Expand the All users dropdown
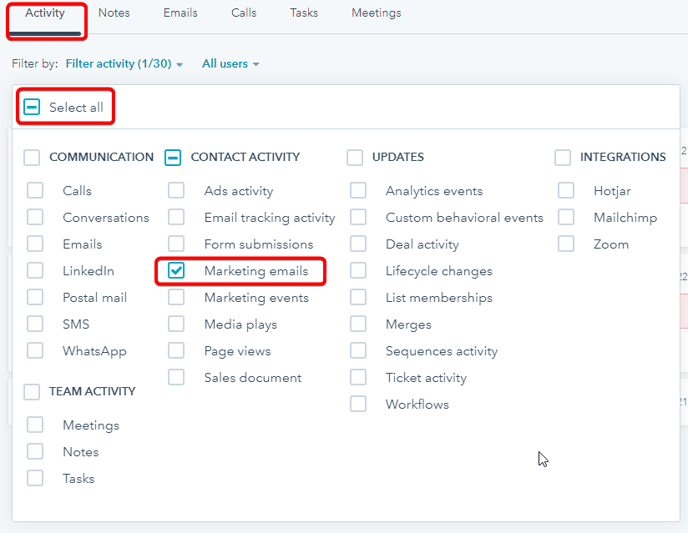Image resolution: width=688 pixels, height=533 pixels. pyautogui.click(x=230, y=64)
